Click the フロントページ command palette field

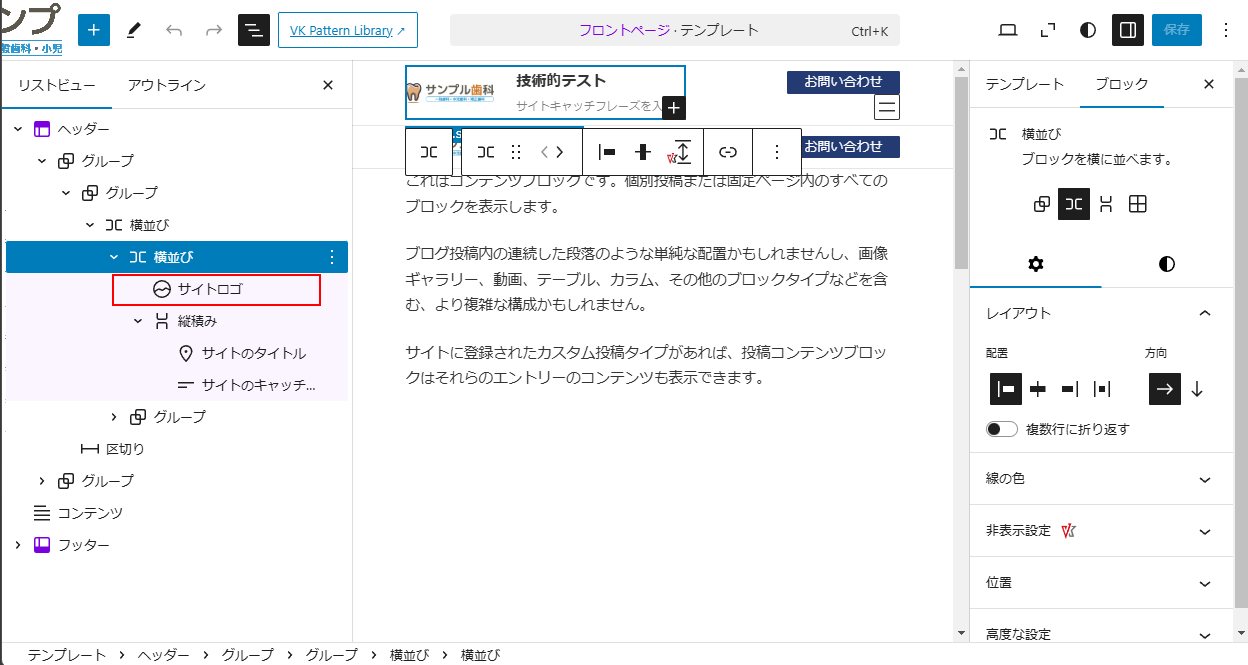point(674,30)
